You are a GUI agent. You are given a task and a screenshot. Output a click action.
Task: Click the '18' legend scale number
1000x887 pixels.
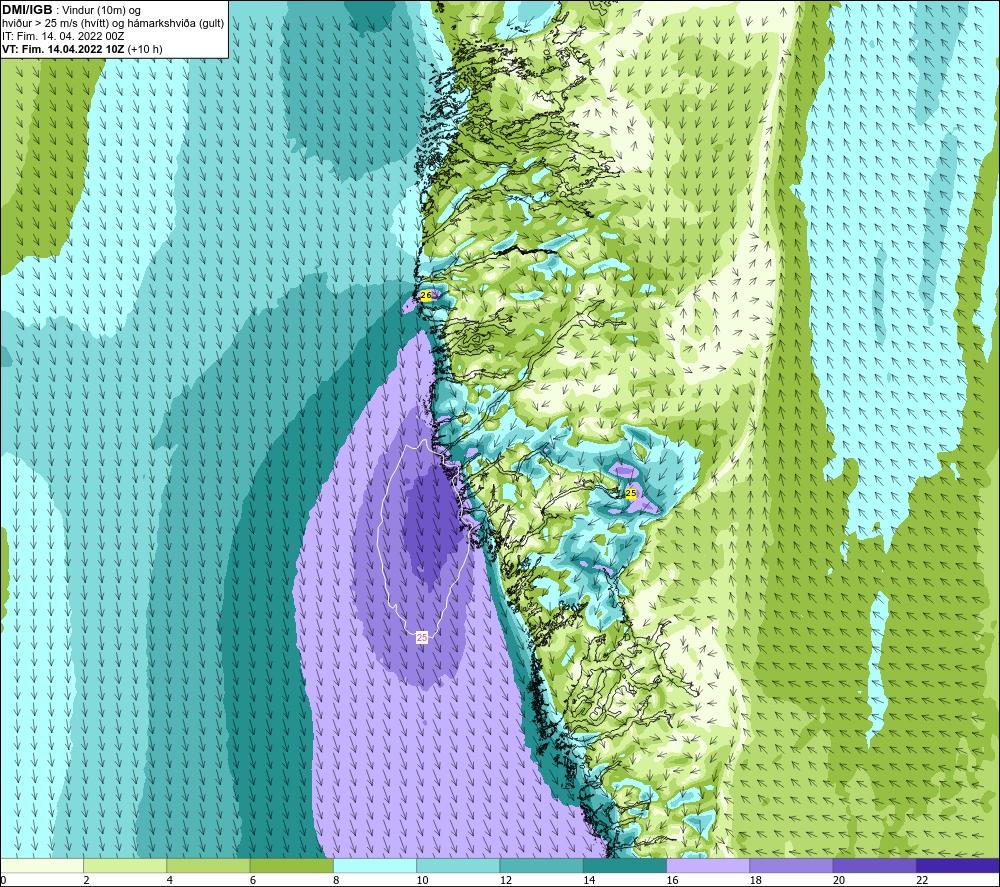point(756,880)
